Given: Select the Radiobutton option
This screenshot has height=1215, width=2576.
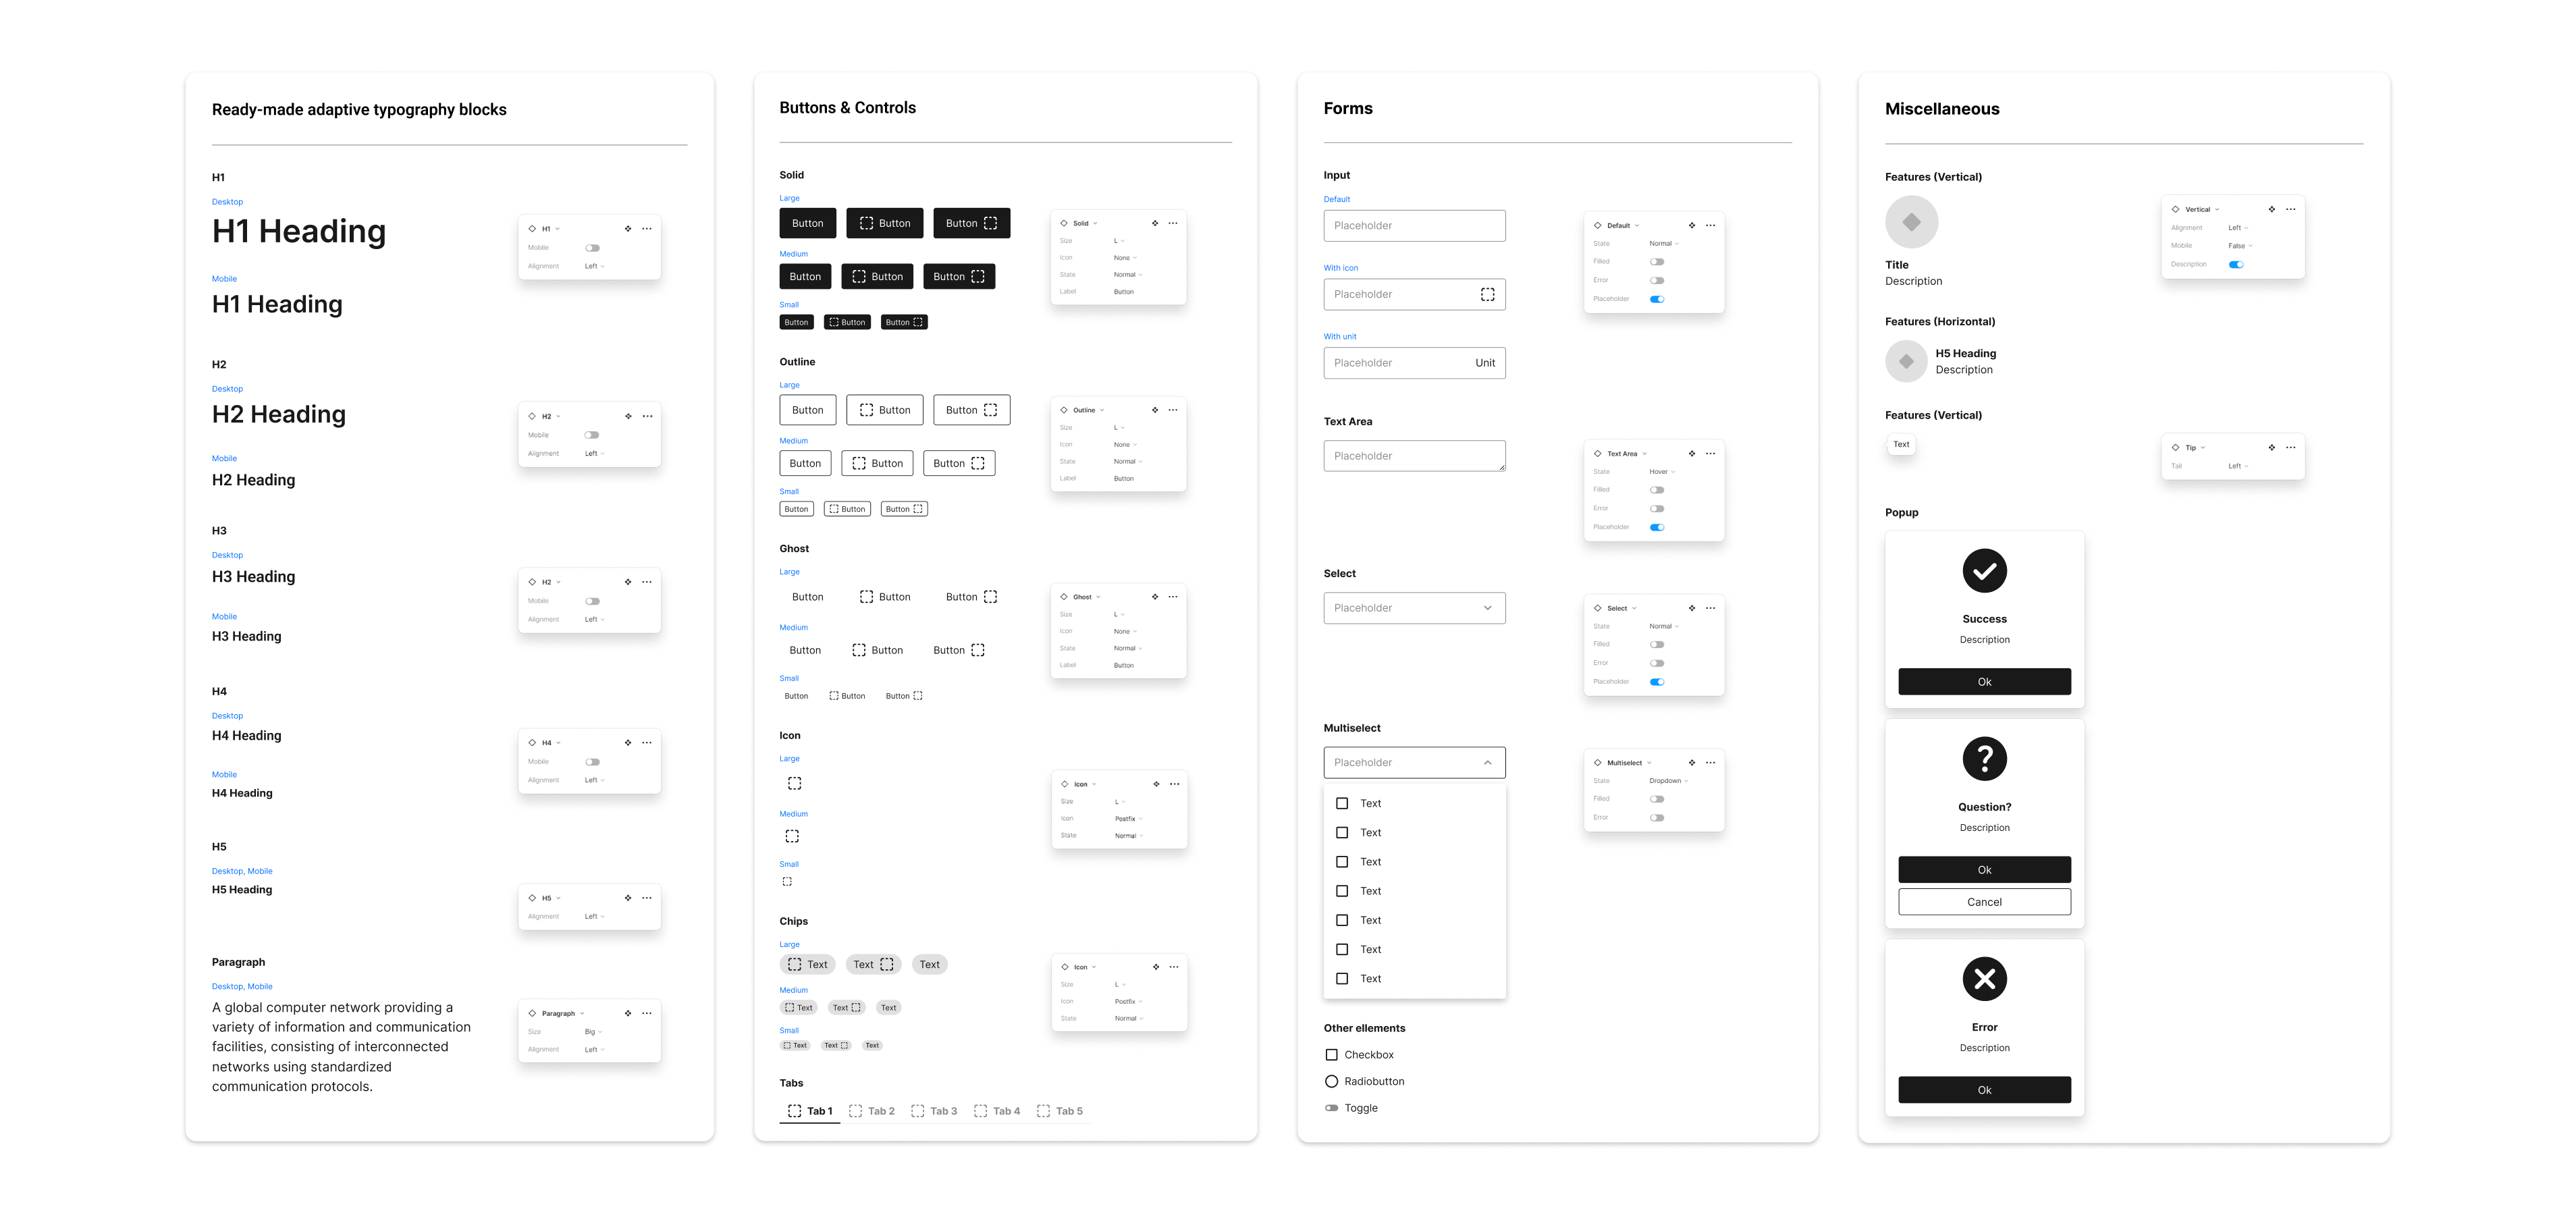Looking at the screenshot, I should 1331,1082.
